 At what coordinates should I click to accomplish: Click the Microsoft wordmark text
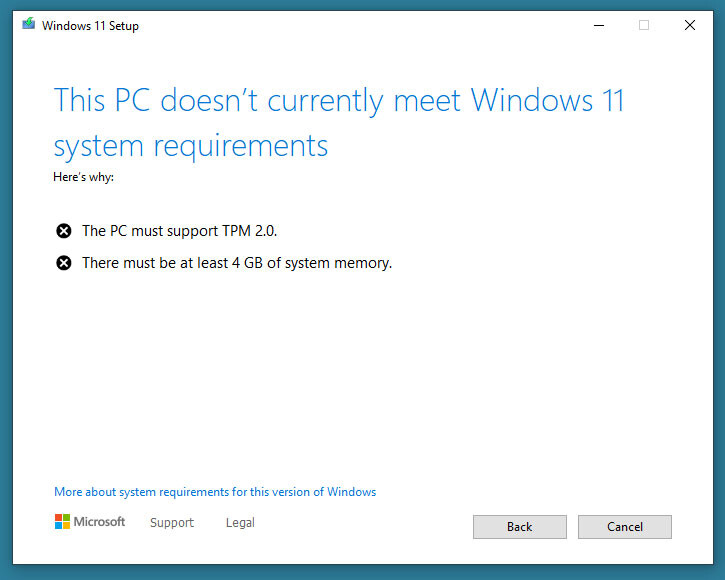(x=99, y=522)
